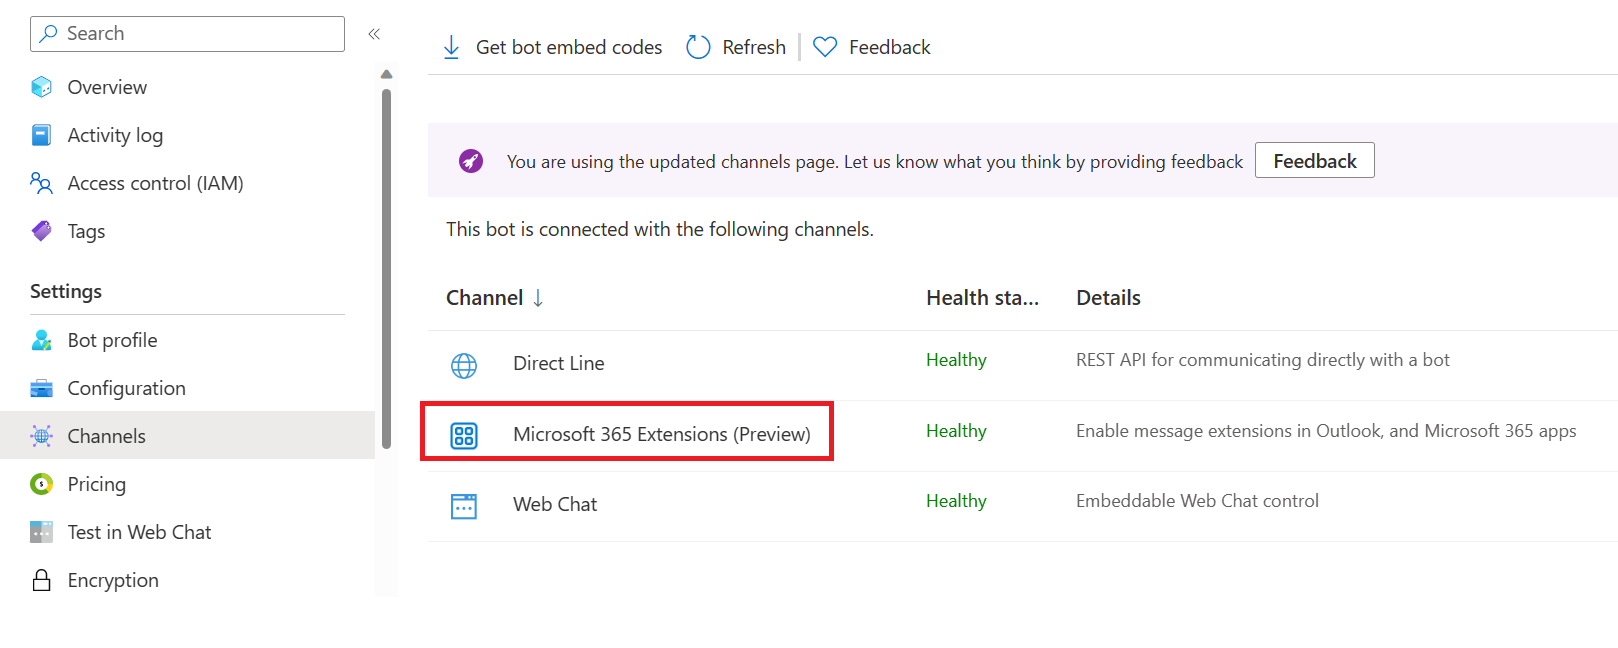This screenshot has width=1618, height=648.
Task: Click the Direct Line globe icon
Action: pos(464,366)
